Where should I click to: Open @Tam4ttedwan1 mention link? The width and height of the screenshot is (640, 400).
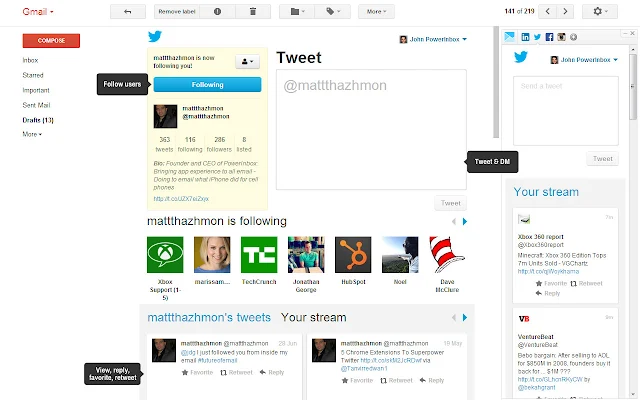tap(364, 369)
